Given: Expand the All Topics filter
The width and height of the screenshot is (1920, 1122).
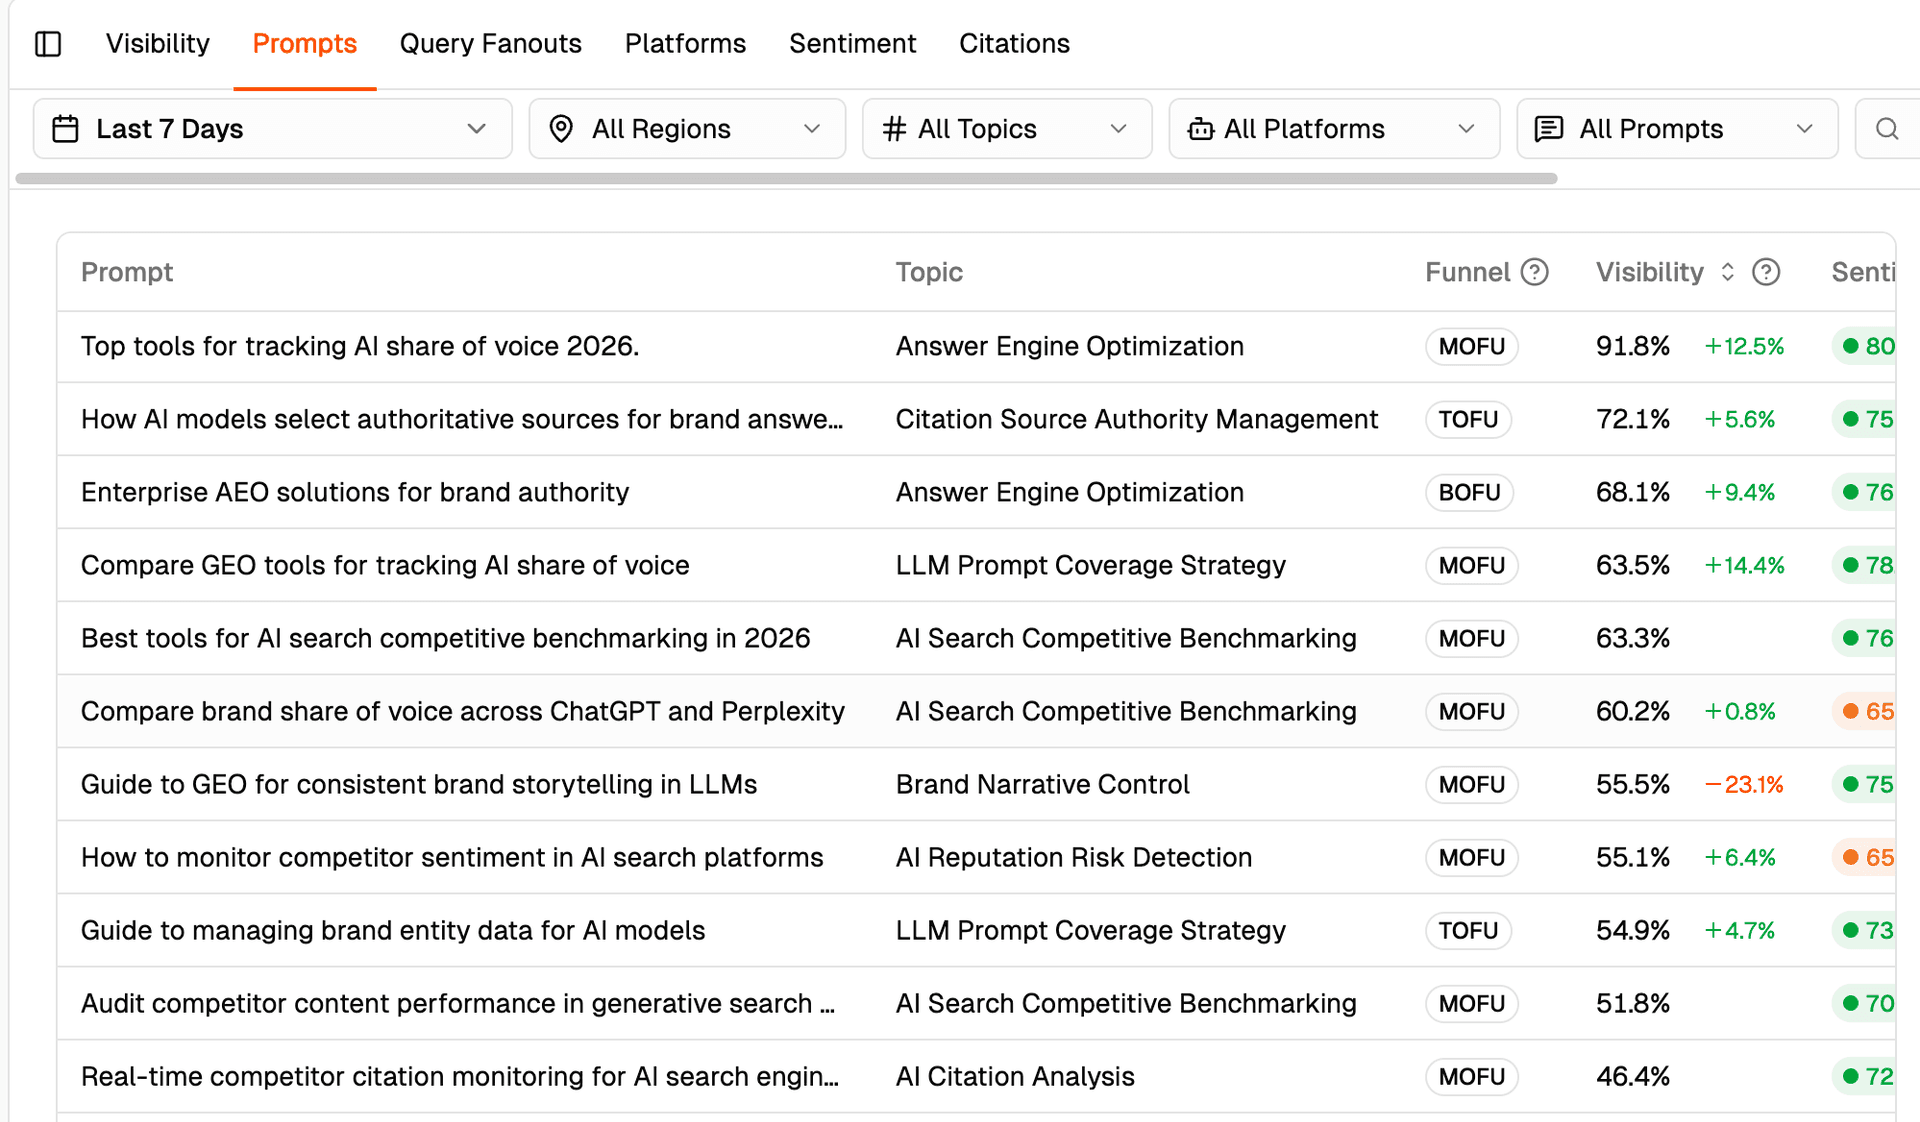Looking at the screenshot, I should 1007,129.
